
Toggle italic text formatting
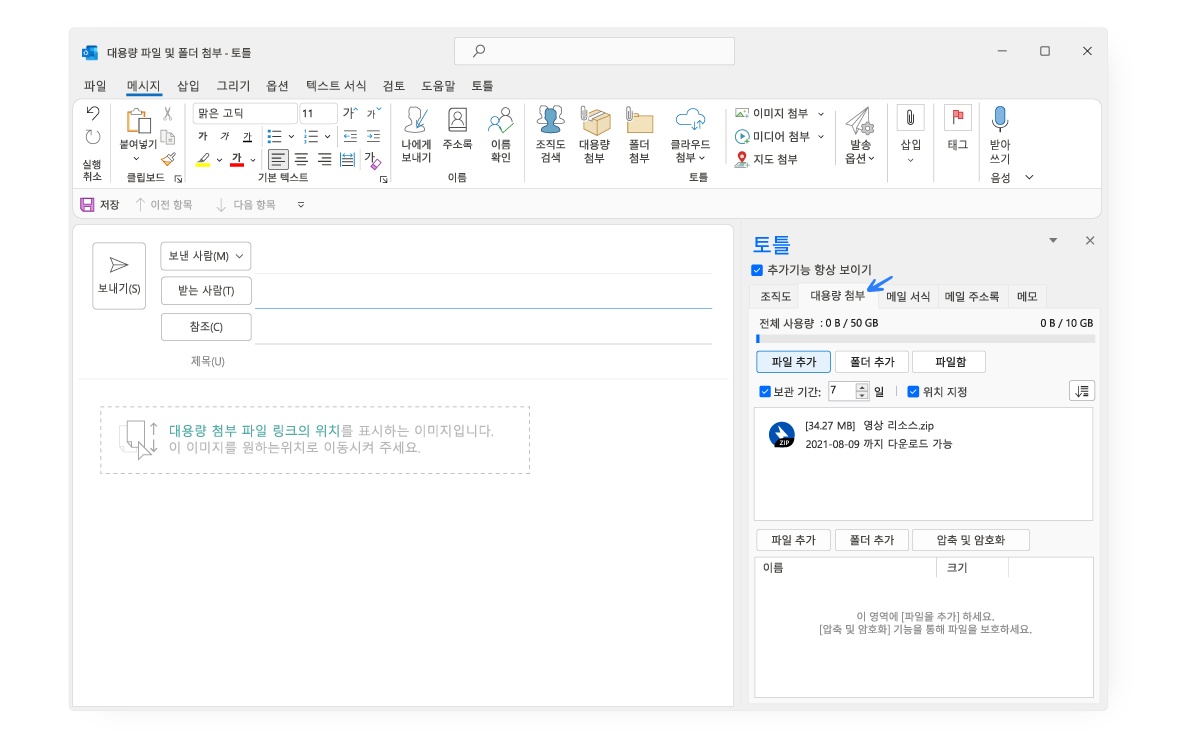(226, 136)
